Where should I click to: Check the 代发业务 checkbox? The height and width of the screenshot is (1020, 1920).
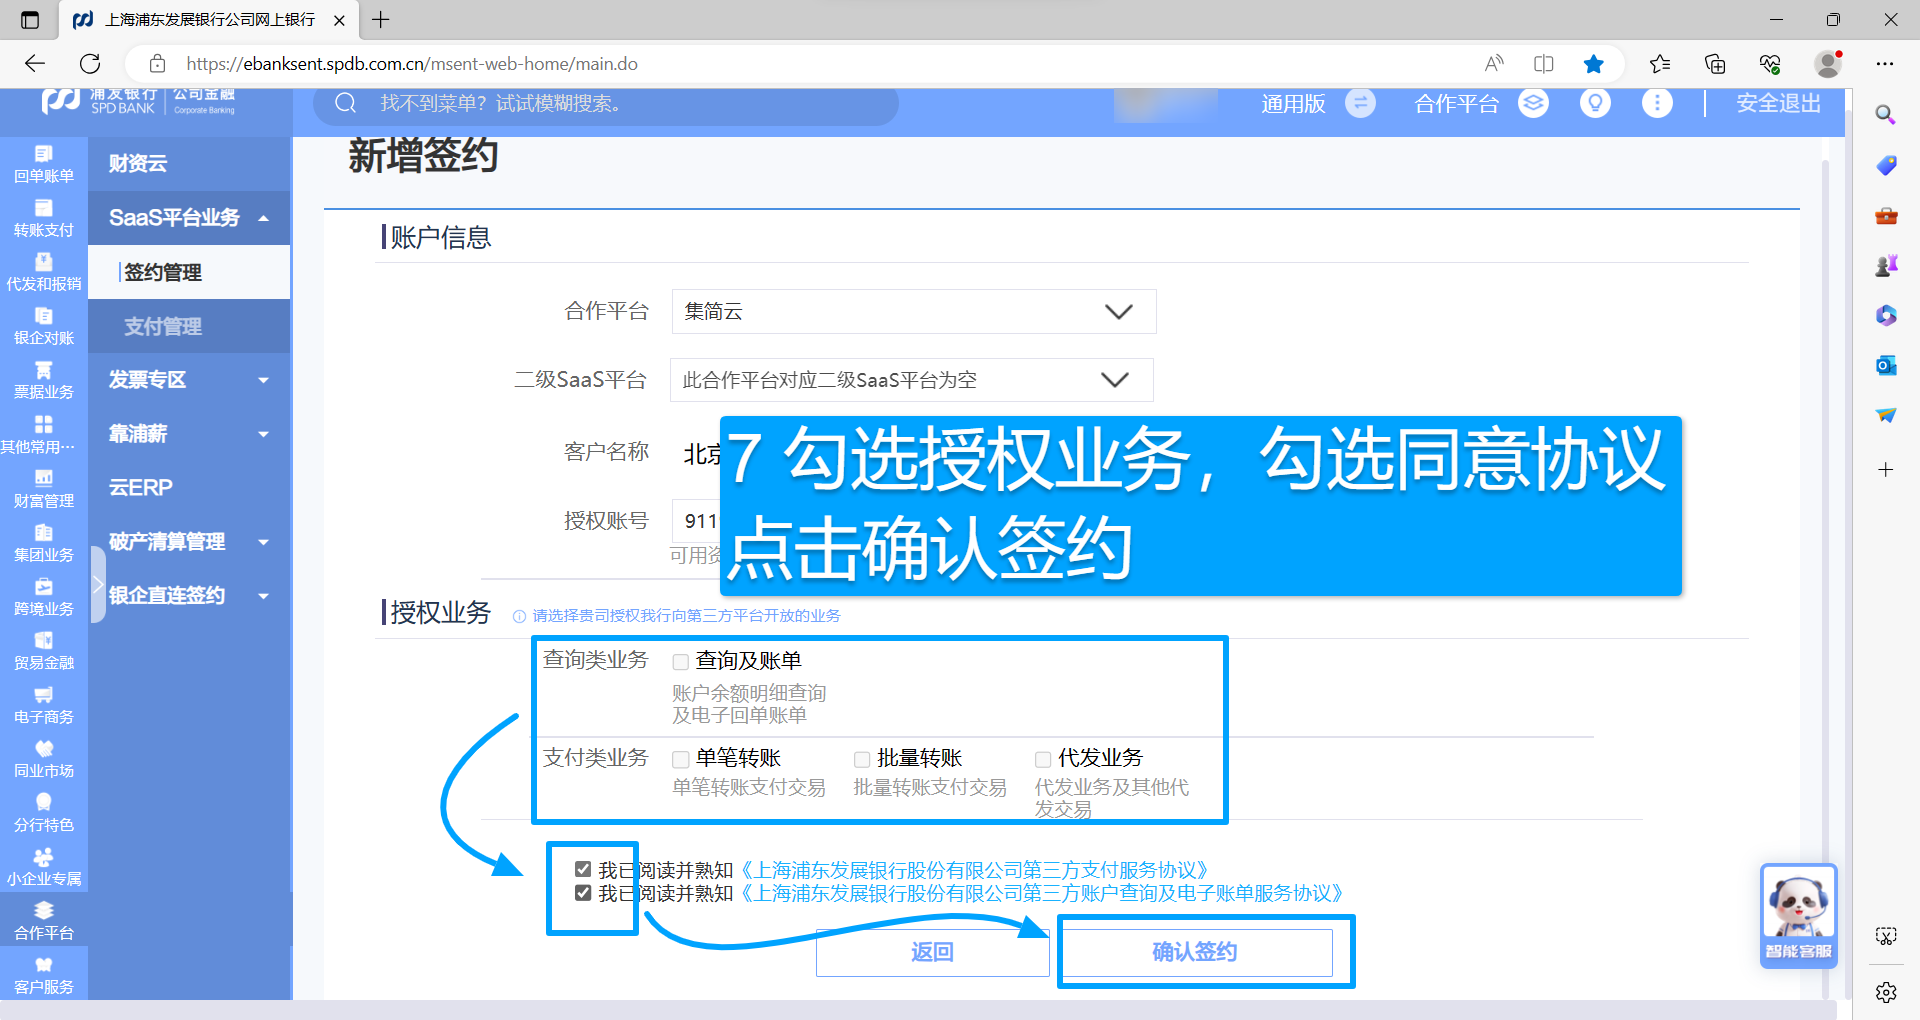pyautogui.click(x=1043, y=759)
